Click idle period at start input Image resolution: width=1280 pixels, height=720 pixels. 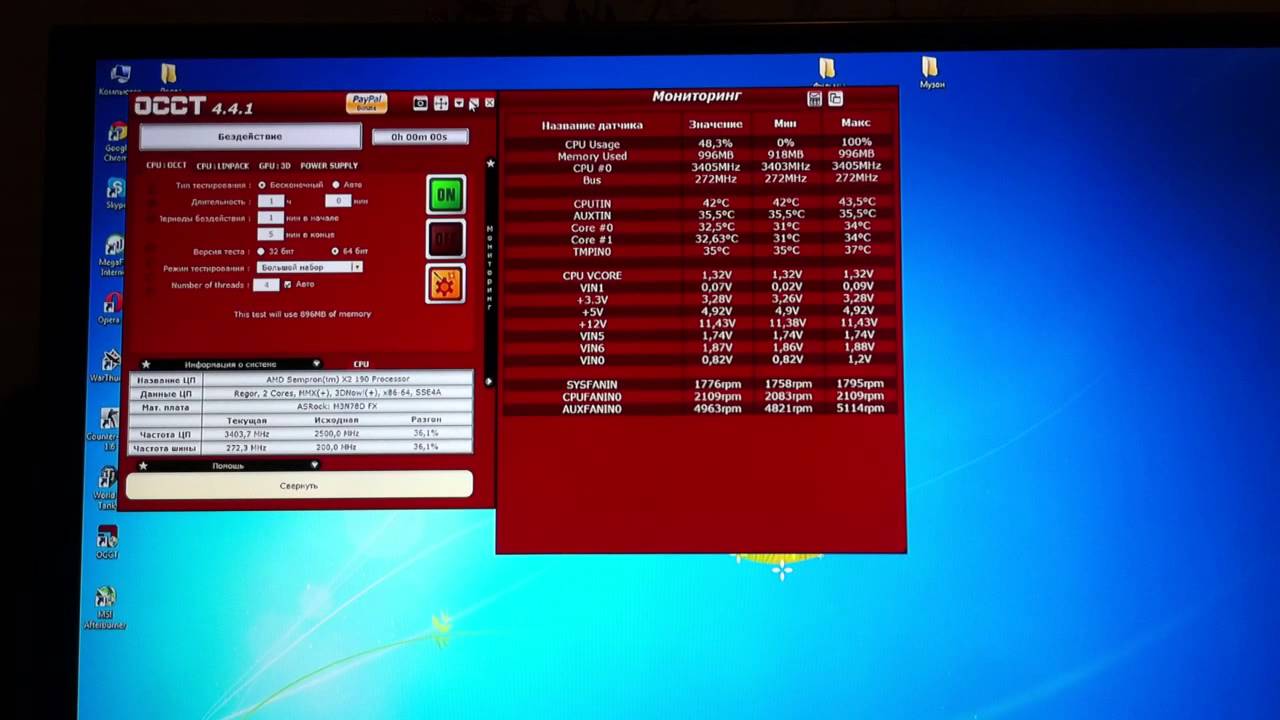[x=270, y=218]
